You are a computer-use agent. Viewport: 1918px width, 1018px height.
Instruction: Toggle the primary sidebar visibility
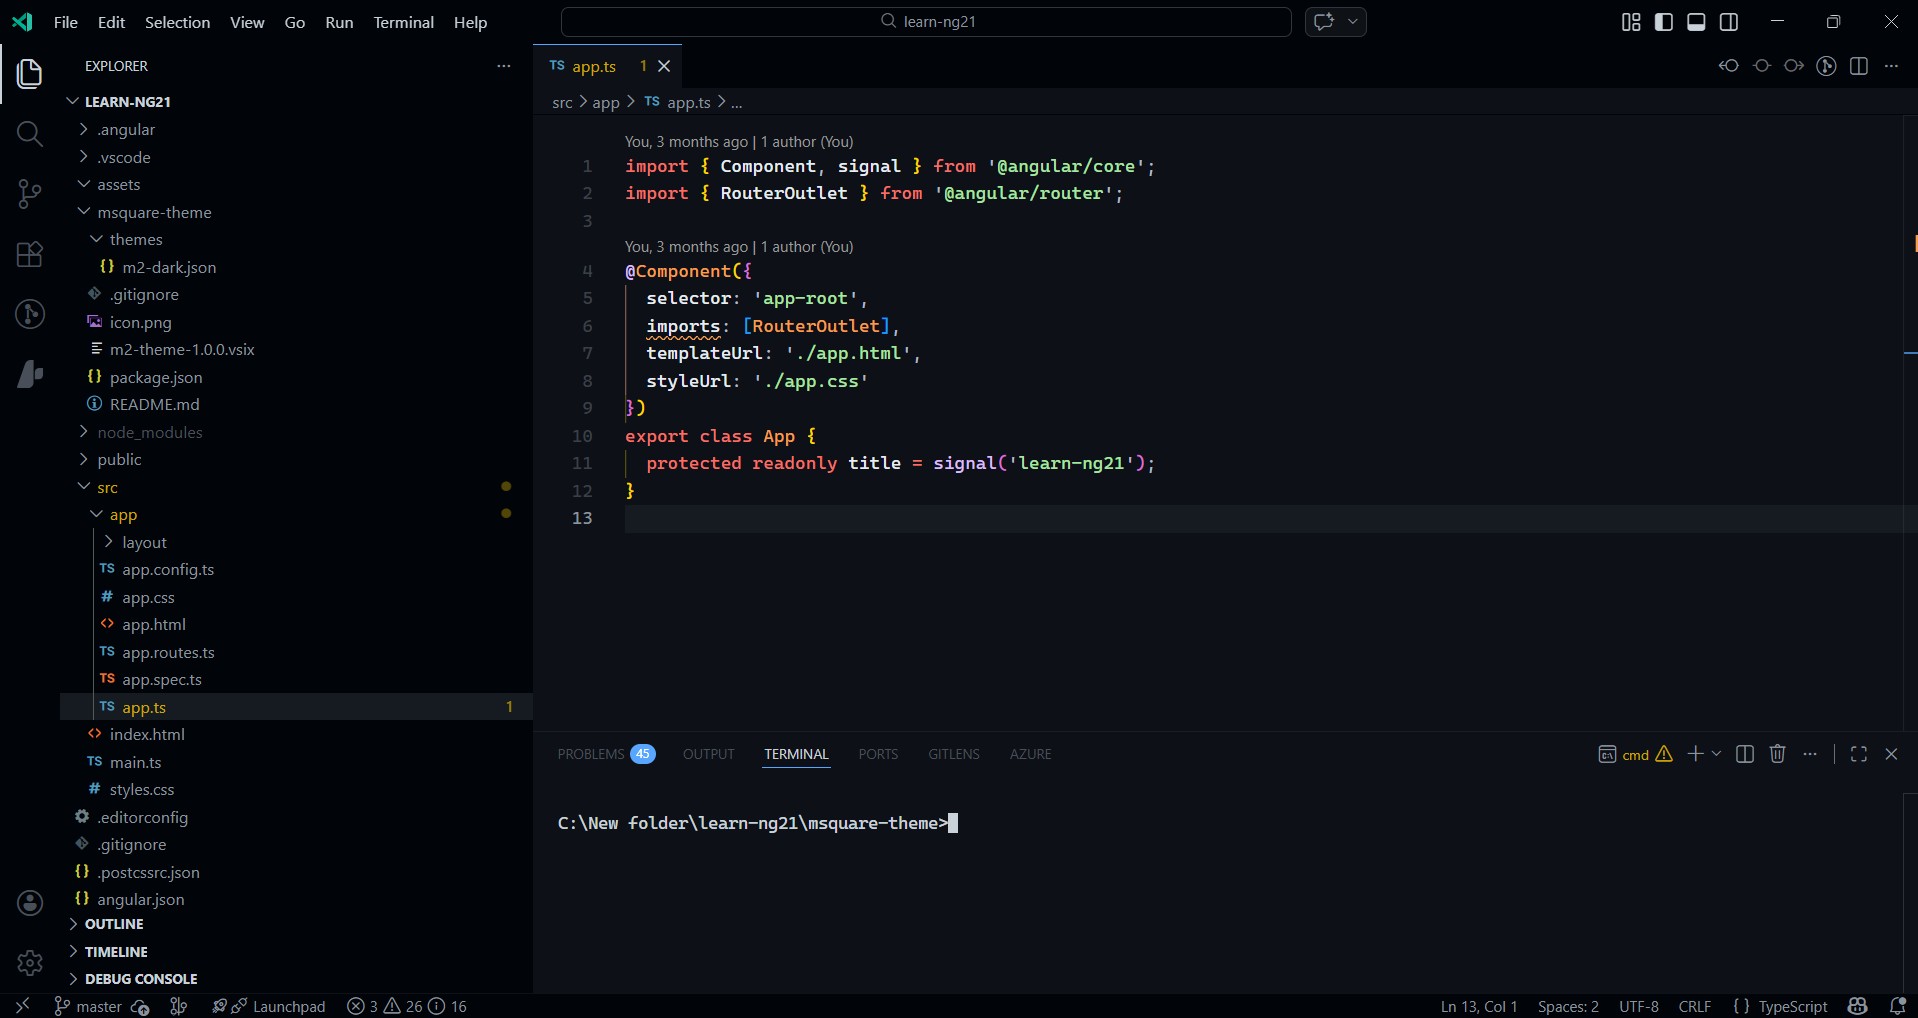click(1663, 21)
